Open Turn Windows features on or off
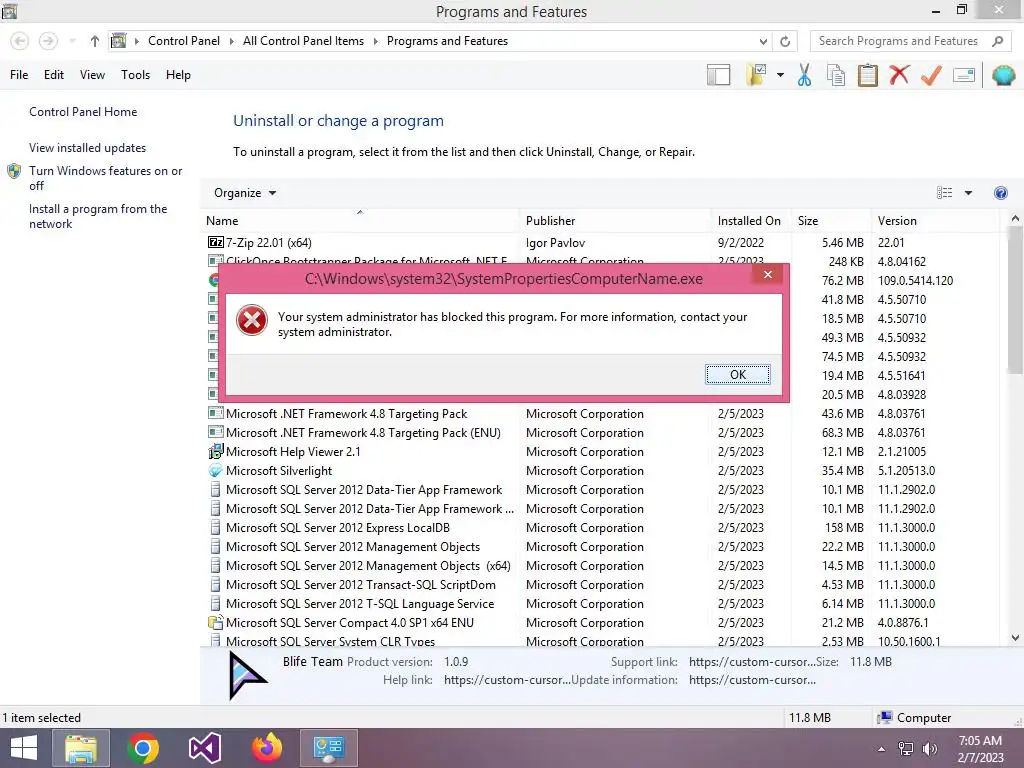The image size is (1024, 768). pyautogui.click(x=105, y=178)
